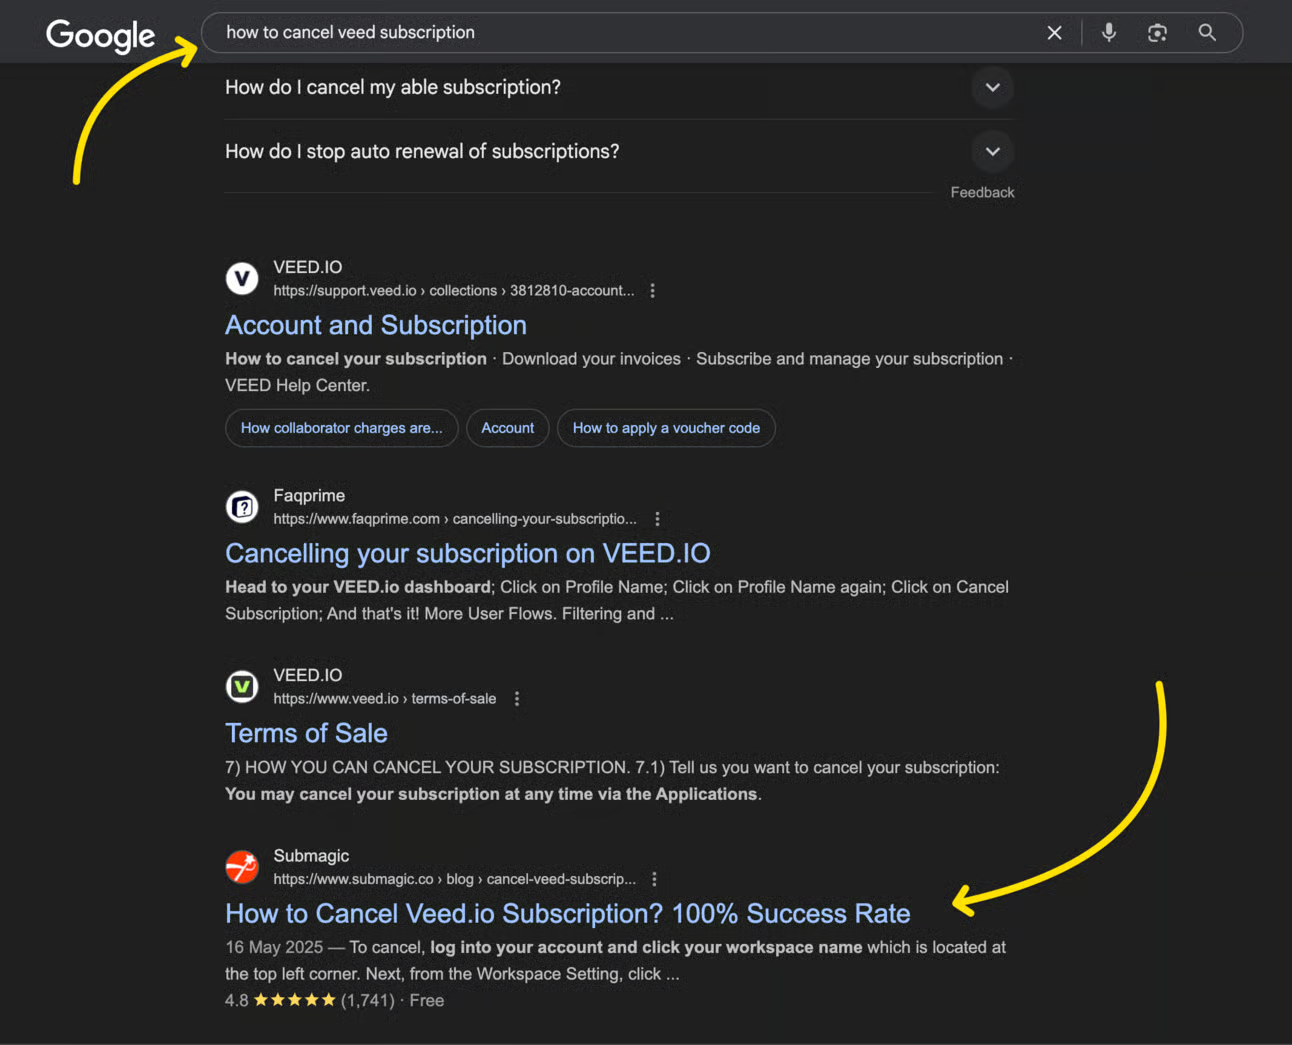Start voice search with the microphone icon
This screenshot has height=1045, width=1292.
1109,33
